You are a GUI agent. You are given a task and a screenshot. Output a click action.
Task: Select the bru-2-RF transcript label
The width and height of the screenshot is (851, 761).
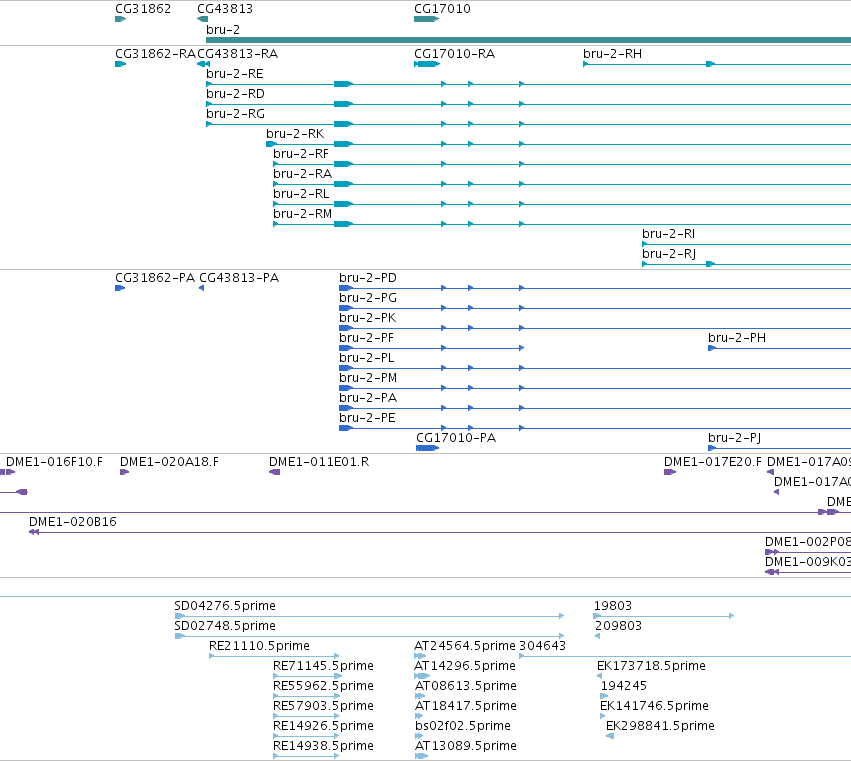click(x=301, y=154)
